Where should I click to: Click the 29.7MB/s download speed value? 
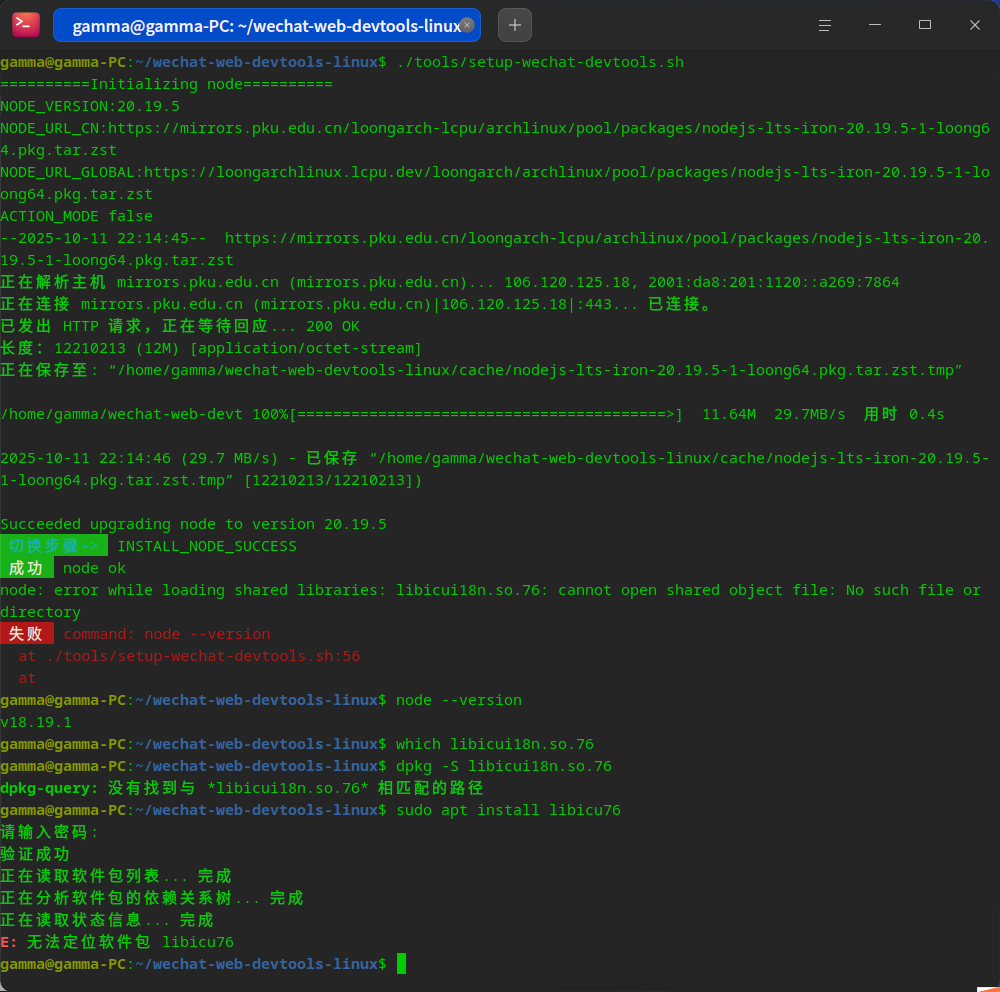[x=809, y=414]
